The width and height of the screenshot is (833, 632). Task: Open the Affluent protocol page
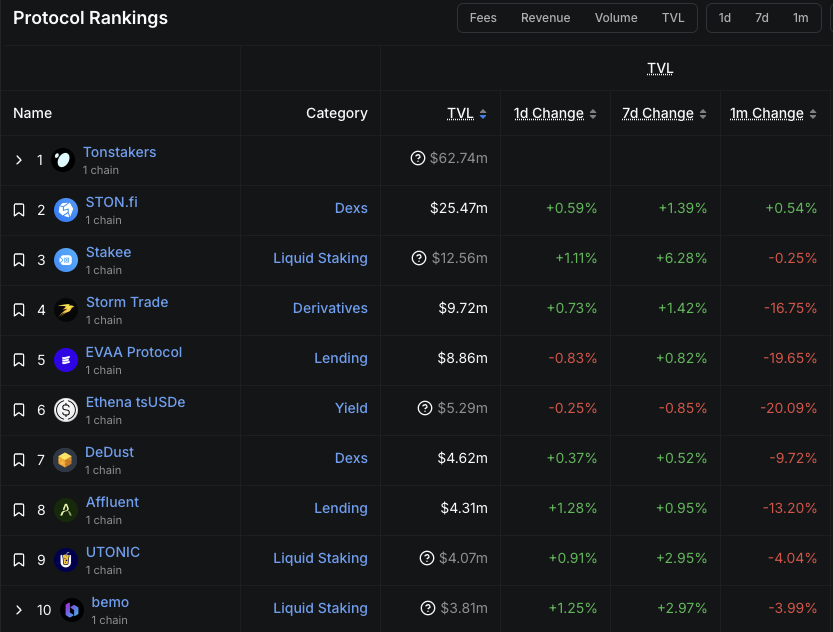[x=112, y=502]
